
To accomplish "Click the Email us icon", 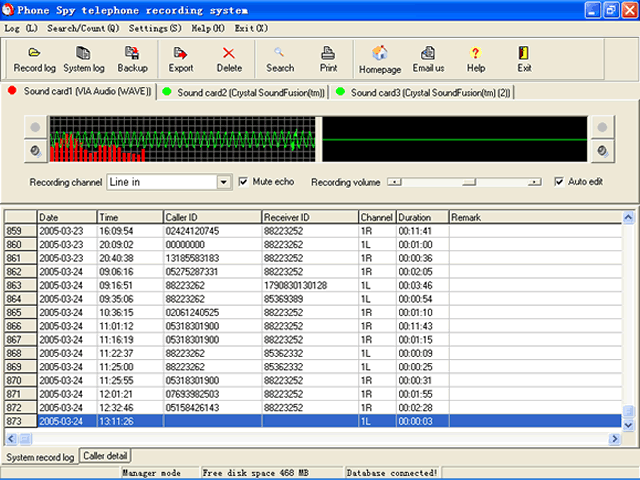I will click(428, 60).
